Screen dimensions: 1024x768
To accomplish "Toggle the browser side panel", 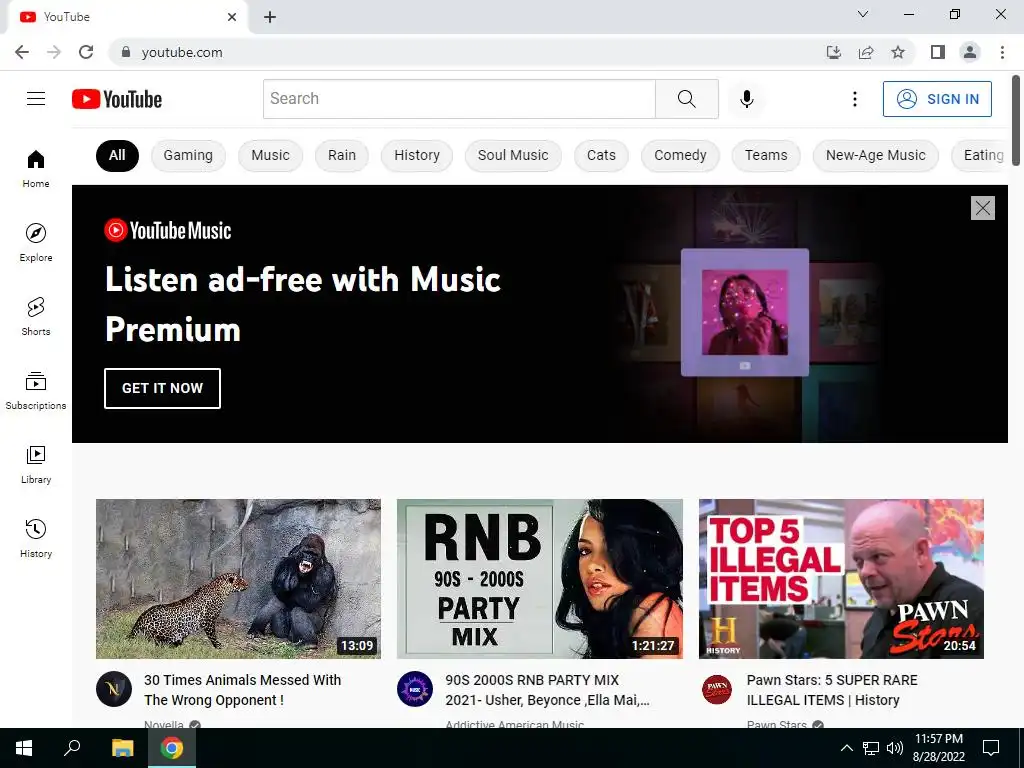I will (938, 52).
